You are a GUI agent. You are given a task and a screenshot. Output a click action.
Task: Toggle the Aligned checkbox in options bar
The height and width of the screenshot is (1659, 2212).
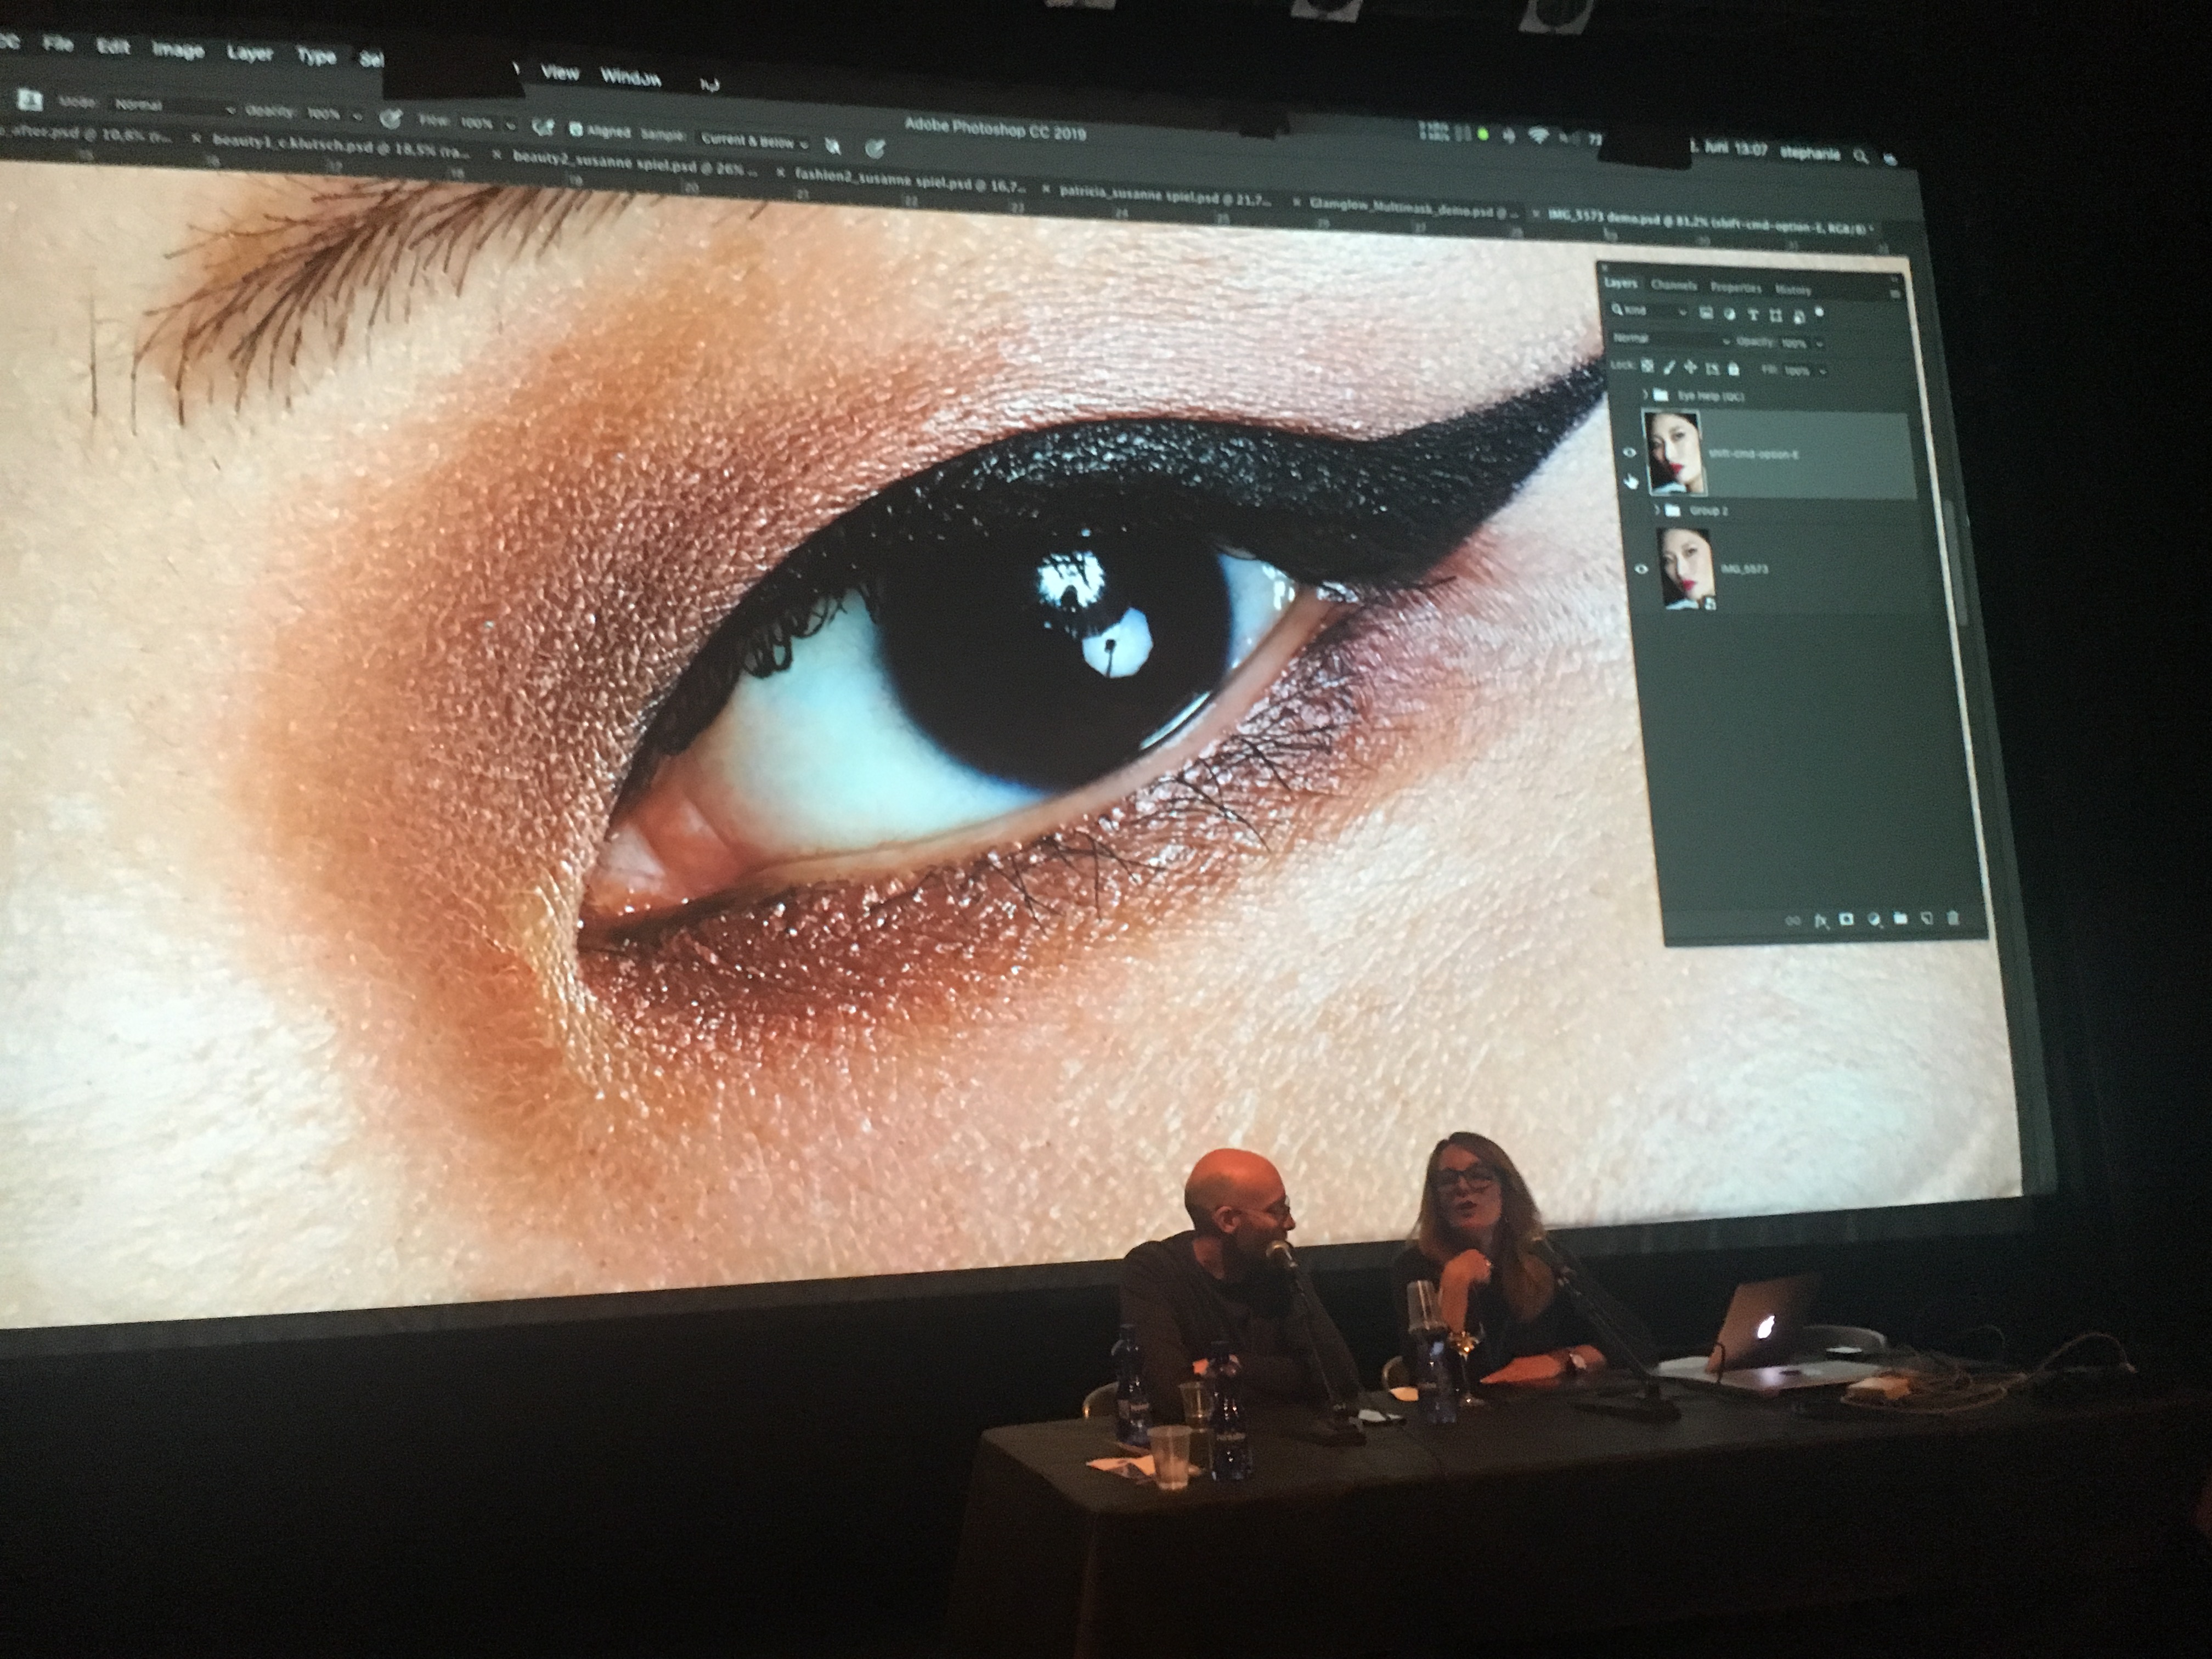[576, 131]
